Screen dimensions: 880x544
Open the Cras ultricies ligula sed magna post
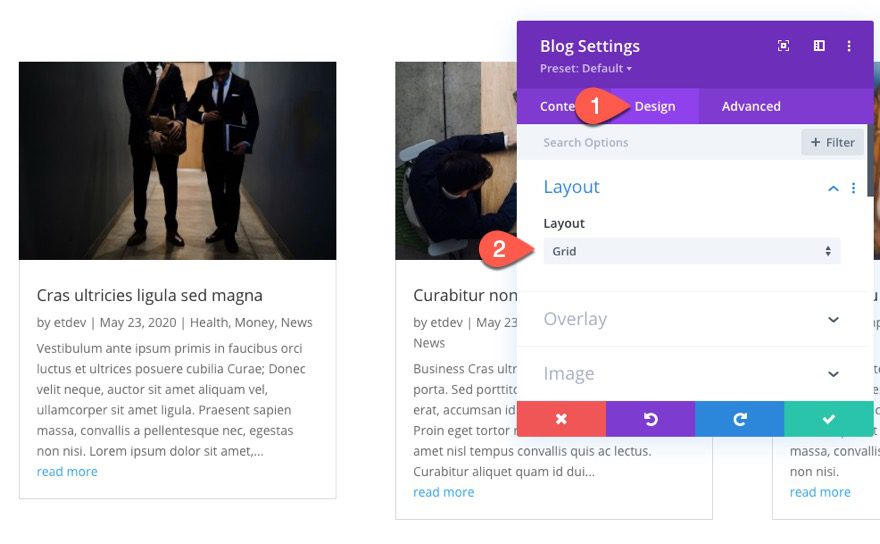tap(150, 295)
